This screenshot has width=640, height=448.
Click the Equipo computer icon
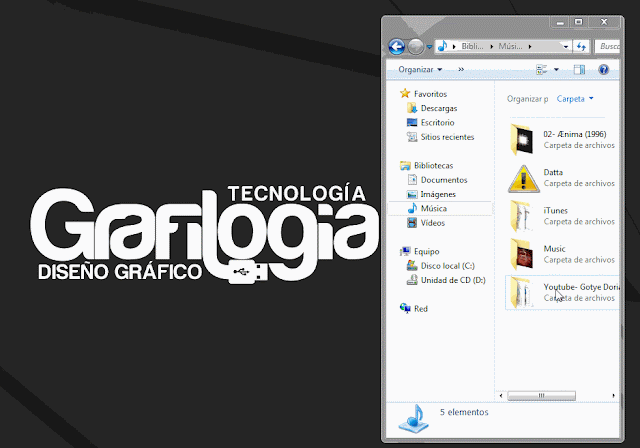[x=405, y=251]
